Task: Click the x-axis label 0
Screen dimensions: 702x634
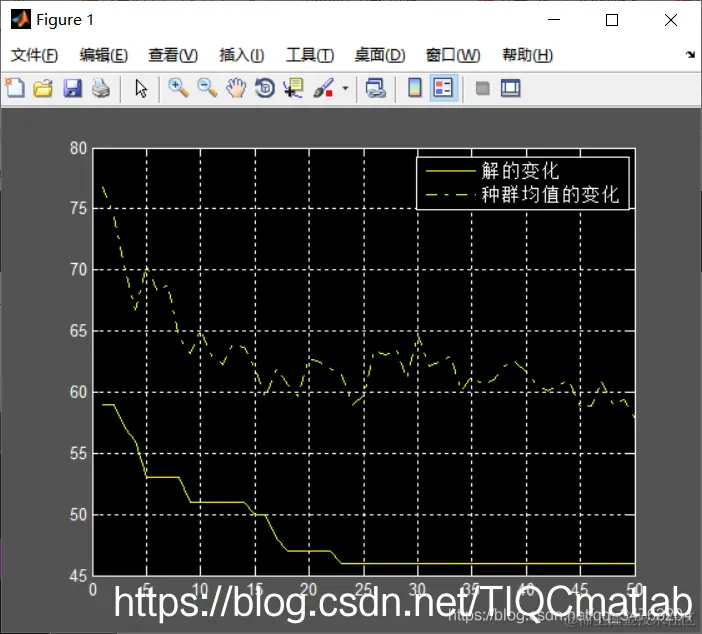Action: coord(93,589)
